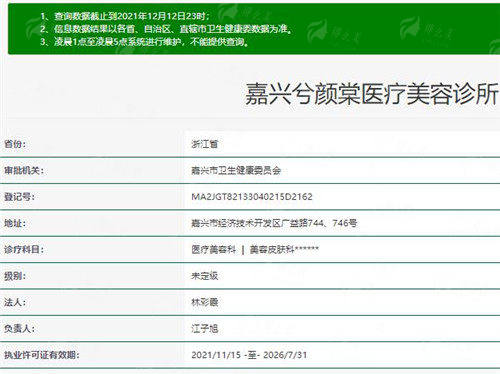Viewport: 500px width, 374px height.
Task: Click notice line 3 about 系统进行维护
Action: coord(144,42)
